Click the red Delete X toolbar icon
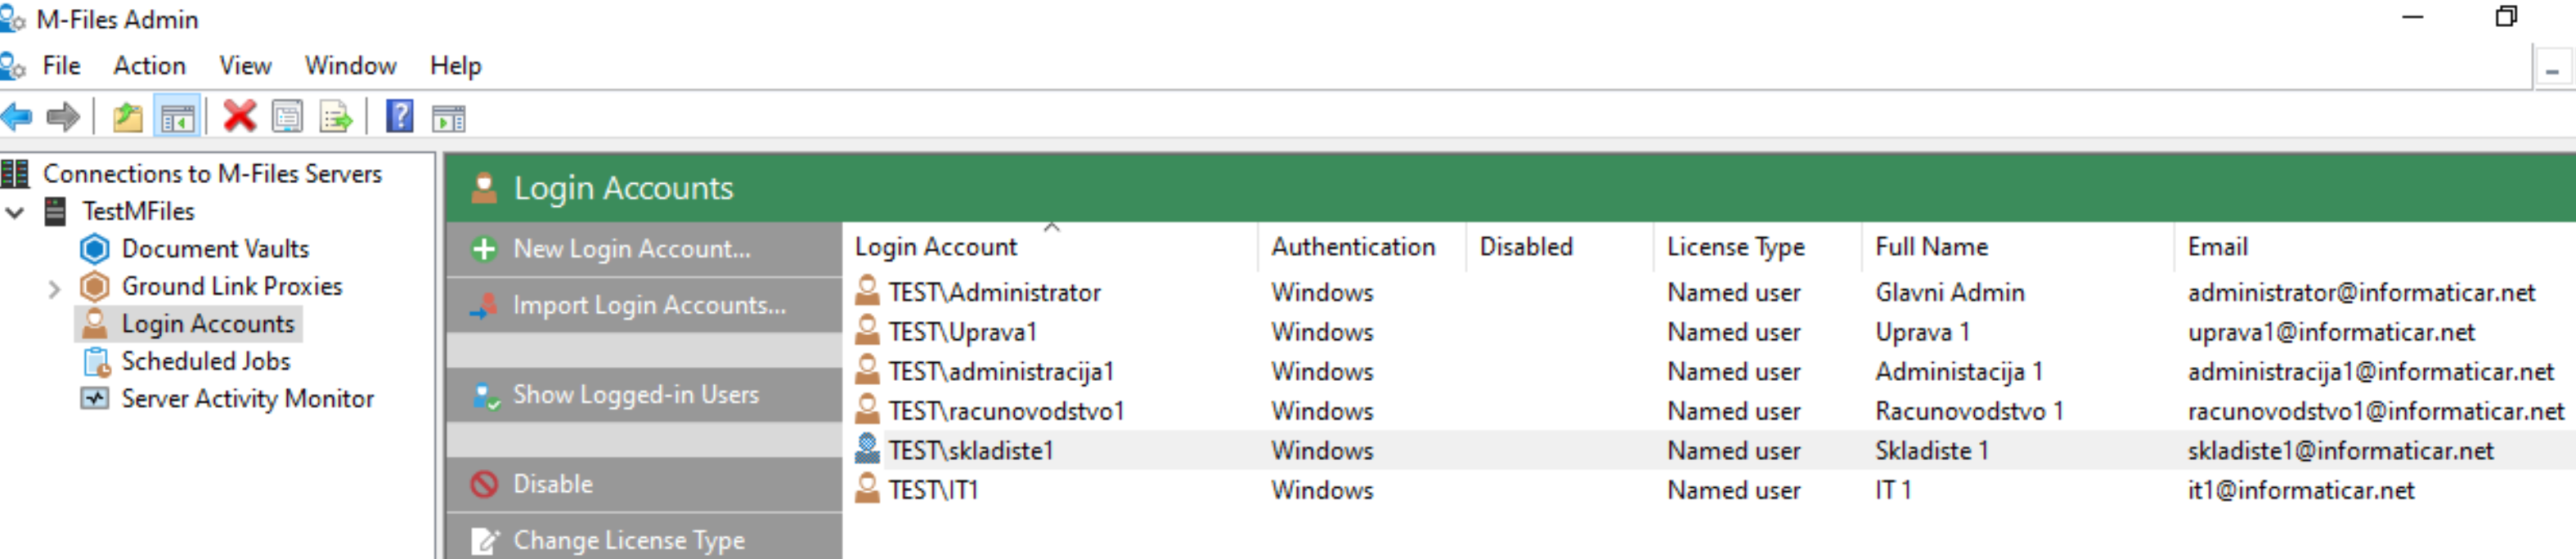The image size is (2576, 559). pos(239,117)
